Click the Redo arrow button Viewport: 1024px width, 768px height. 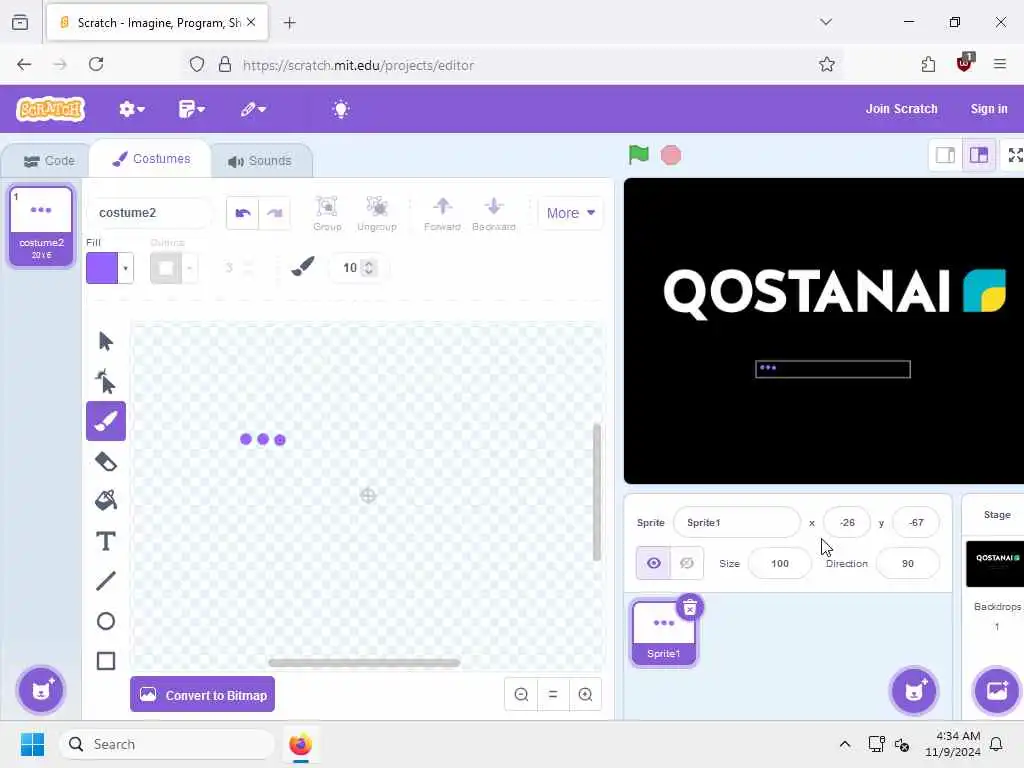(x=275, y=213)
